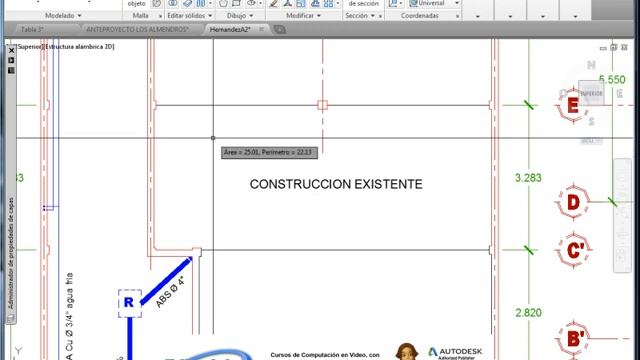Open the coordinate system menu below the ViewCube
This screenshot has height=360, width=640.
pos(591,141)
